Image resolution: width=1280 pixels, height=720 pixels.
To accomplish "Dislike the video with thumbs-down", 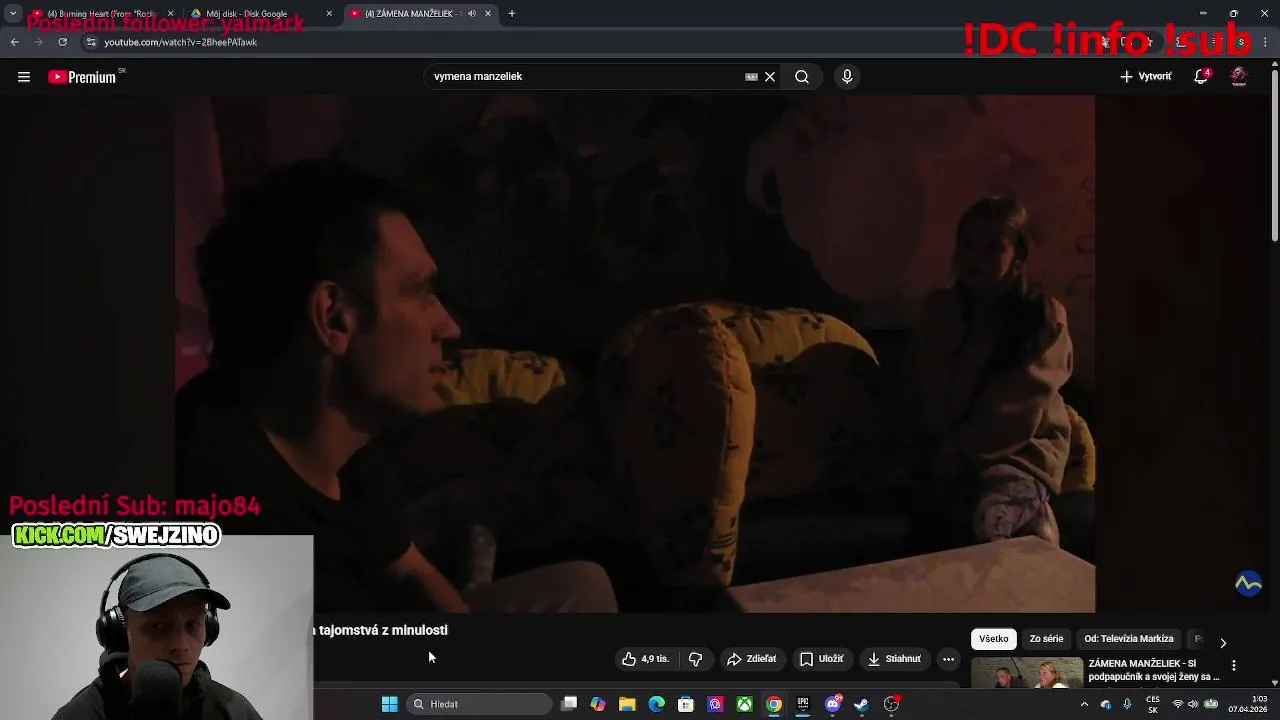I will pos(696,659).
